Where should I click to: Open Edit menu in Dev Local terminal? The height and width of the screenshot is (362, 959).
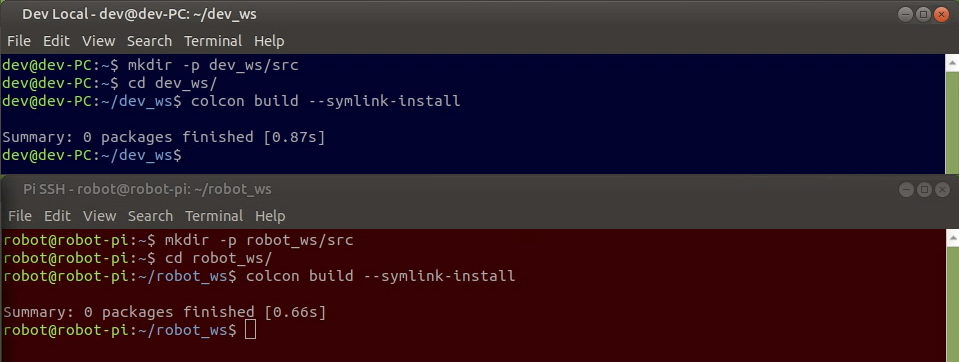(56, 41)
